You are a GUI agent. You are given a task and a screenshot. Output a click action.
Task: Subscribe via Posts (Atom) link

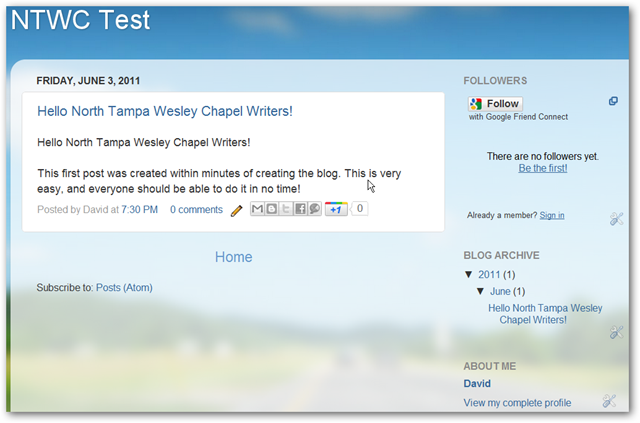click(124, 287)
